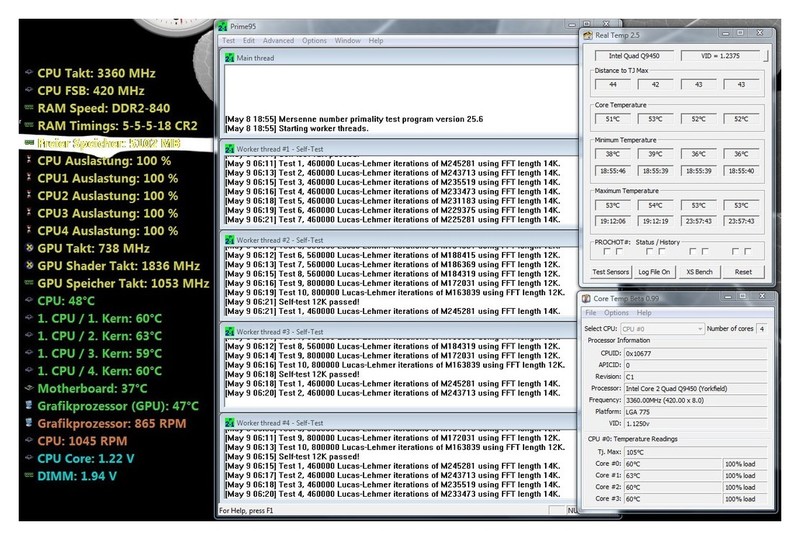This screenshot has height=540, width=800.
Task: Toggle fourth core's PROCHOT status checkbox
Action: (735, 252)
